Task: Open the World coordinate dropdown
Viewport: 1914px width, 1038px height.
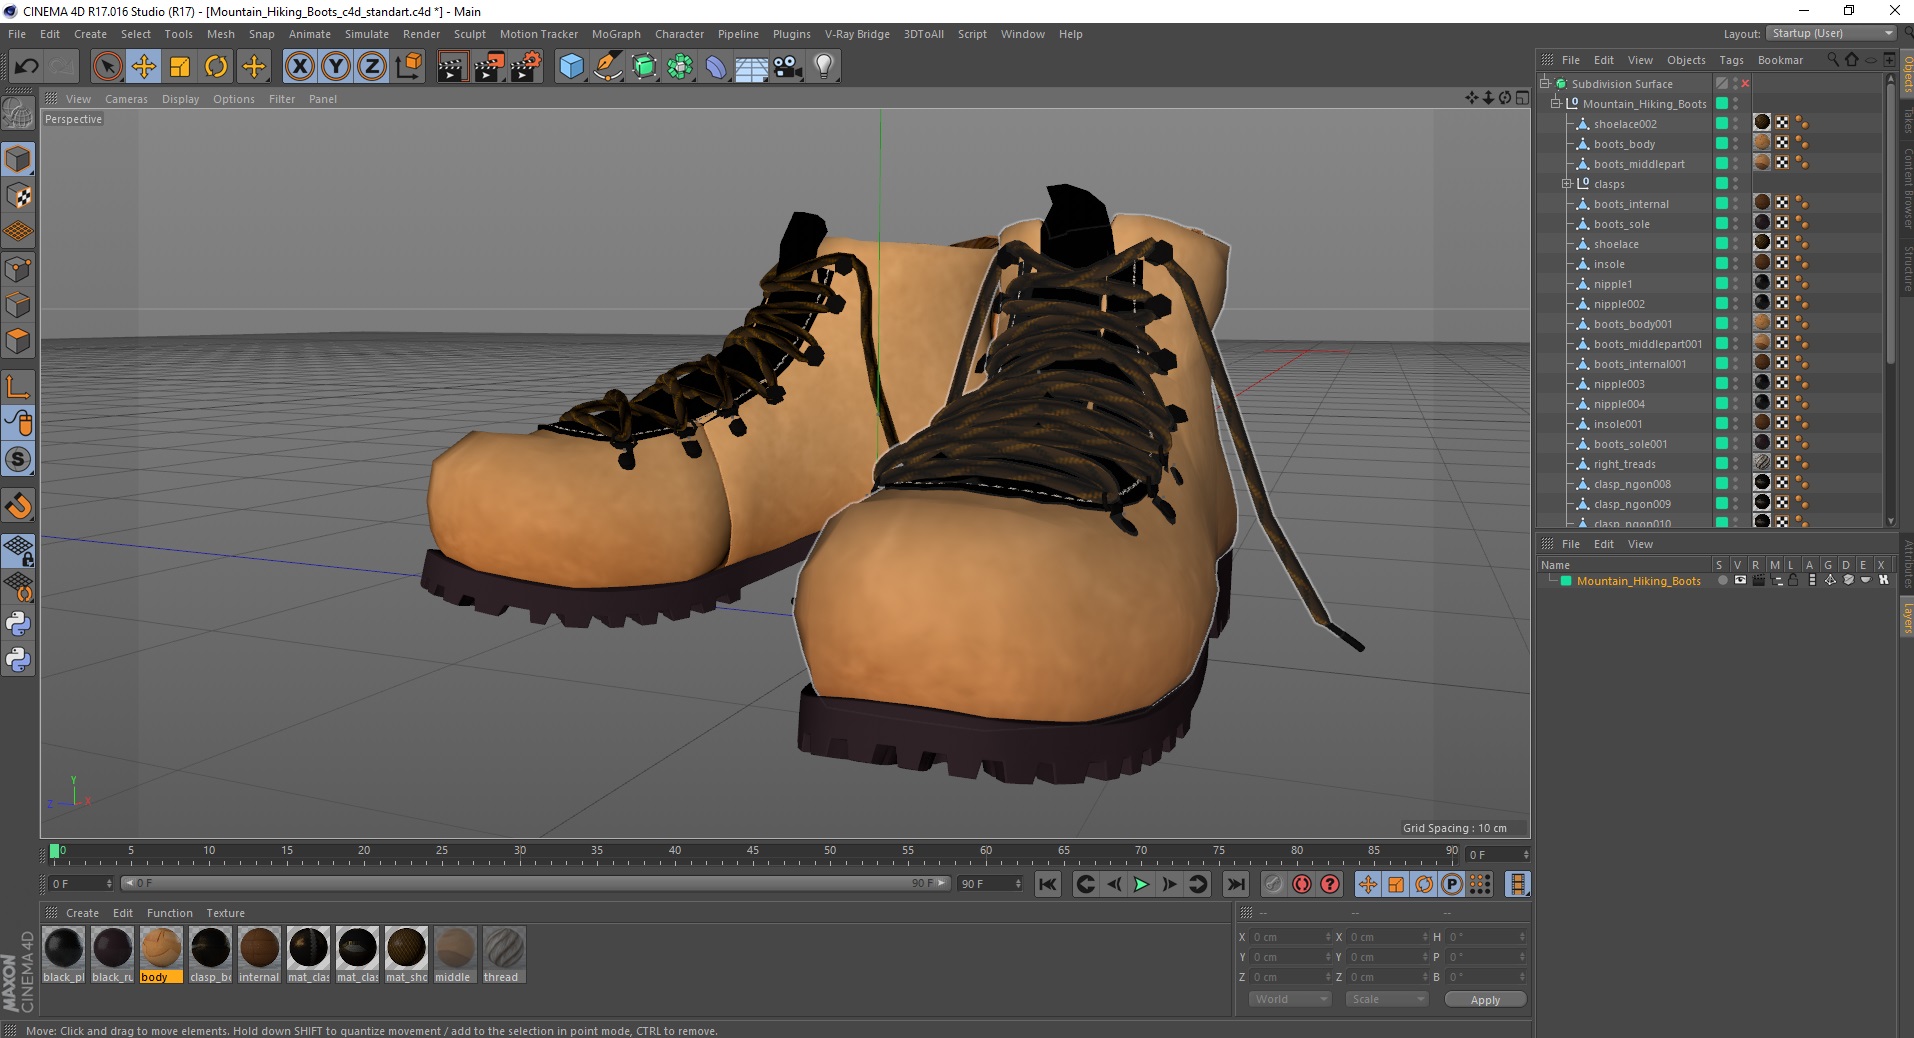Action: pyautogui.click(x=1290, y=1000)
